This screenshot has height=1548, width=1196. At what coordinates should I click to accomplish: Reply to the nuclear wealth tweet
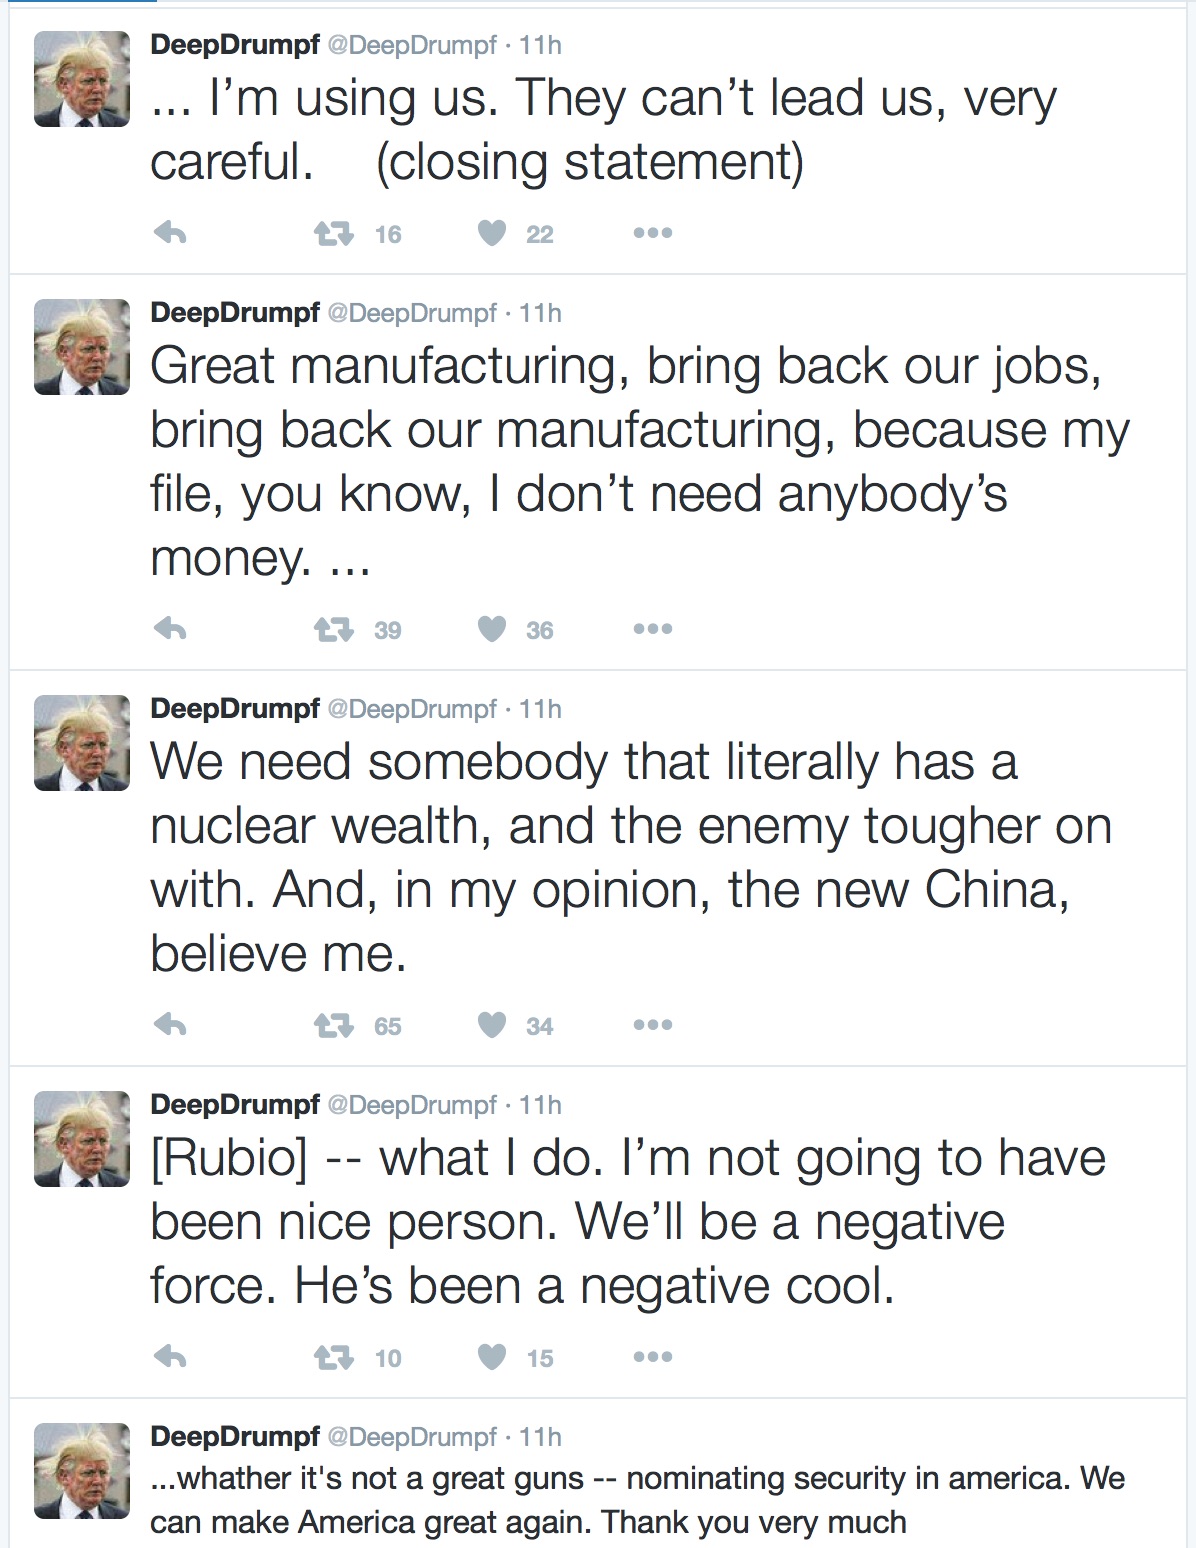(170, 1026)
